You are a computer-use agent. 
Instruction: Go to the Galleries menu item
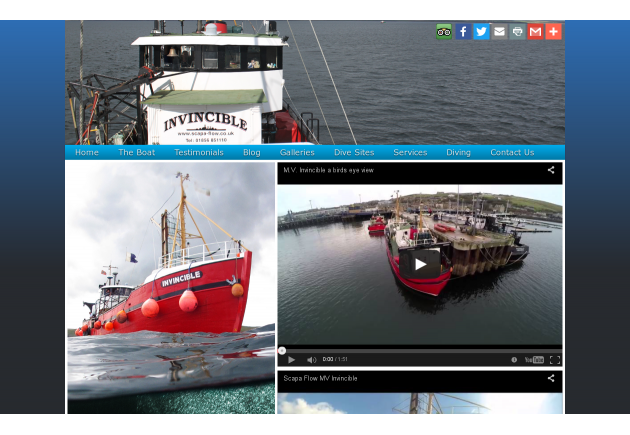click(297, 153)
